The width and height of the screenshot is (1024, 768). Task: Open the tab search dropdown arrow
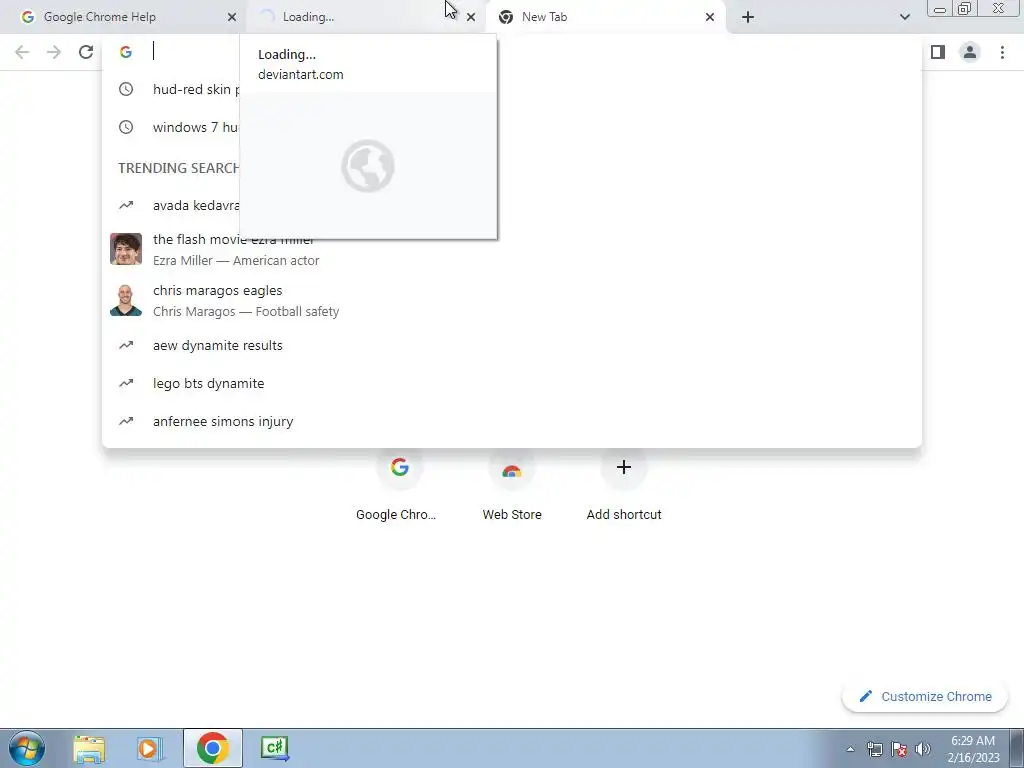[x=904, y=17]
